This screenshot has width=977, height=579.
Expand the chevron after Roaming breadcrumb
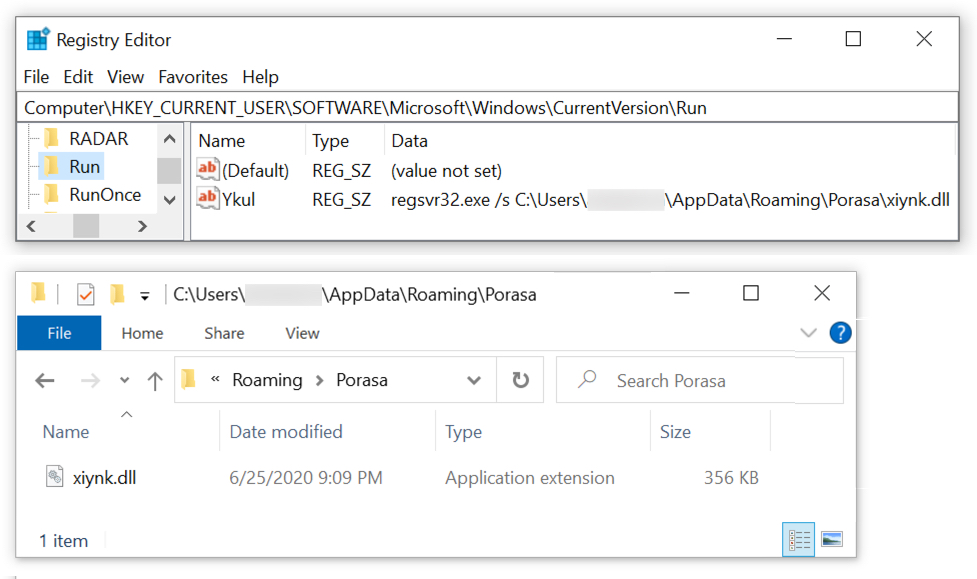pos(320,380)
